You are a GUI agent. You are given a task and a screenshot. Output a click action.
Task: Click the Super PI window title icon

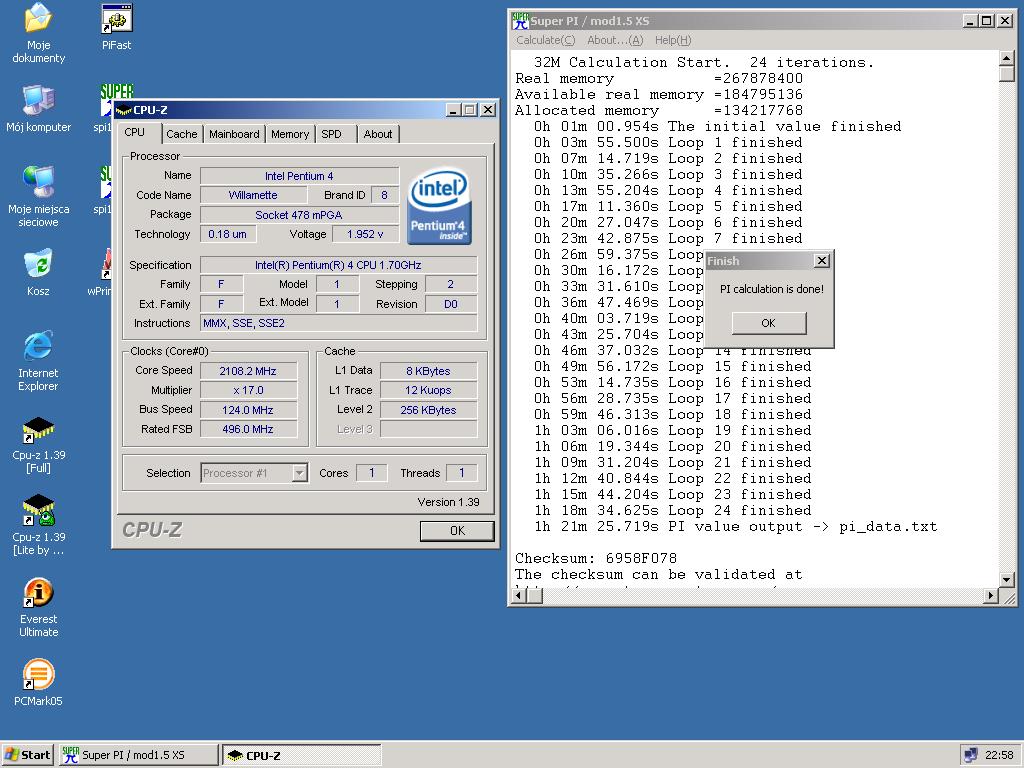click(x=520, y=21)
